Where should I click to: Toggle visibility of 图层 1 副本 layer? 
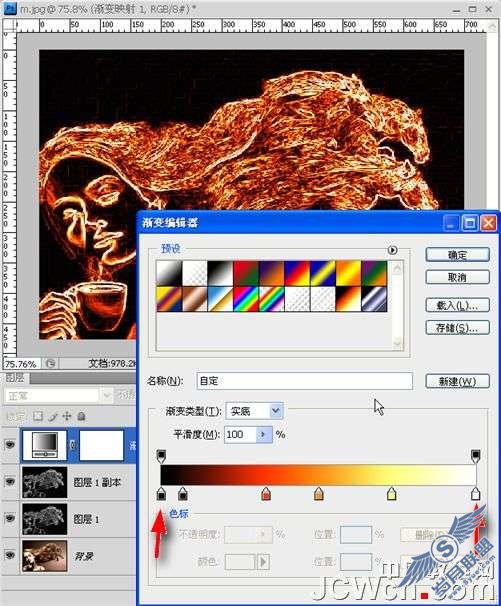[x=10, y=482]
